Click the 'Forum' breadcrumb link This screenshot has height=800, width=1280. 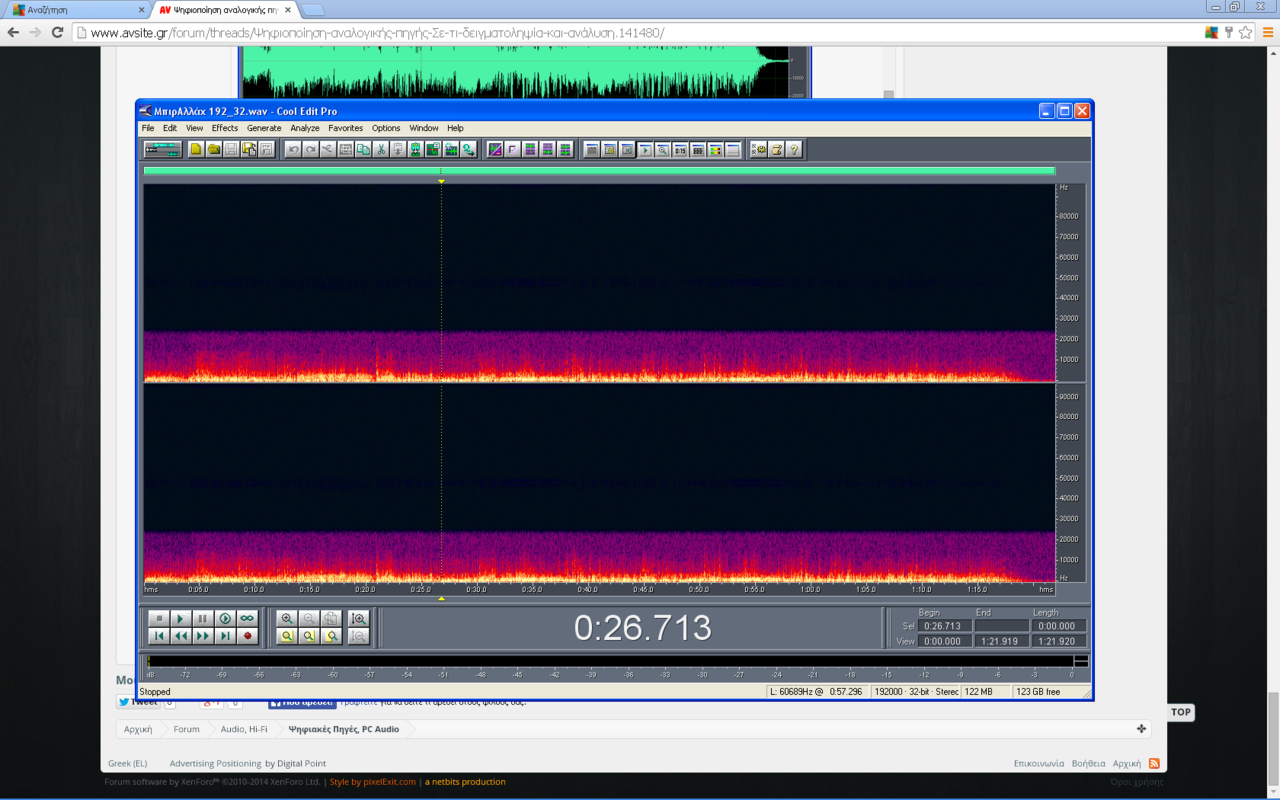coord(186,729)
